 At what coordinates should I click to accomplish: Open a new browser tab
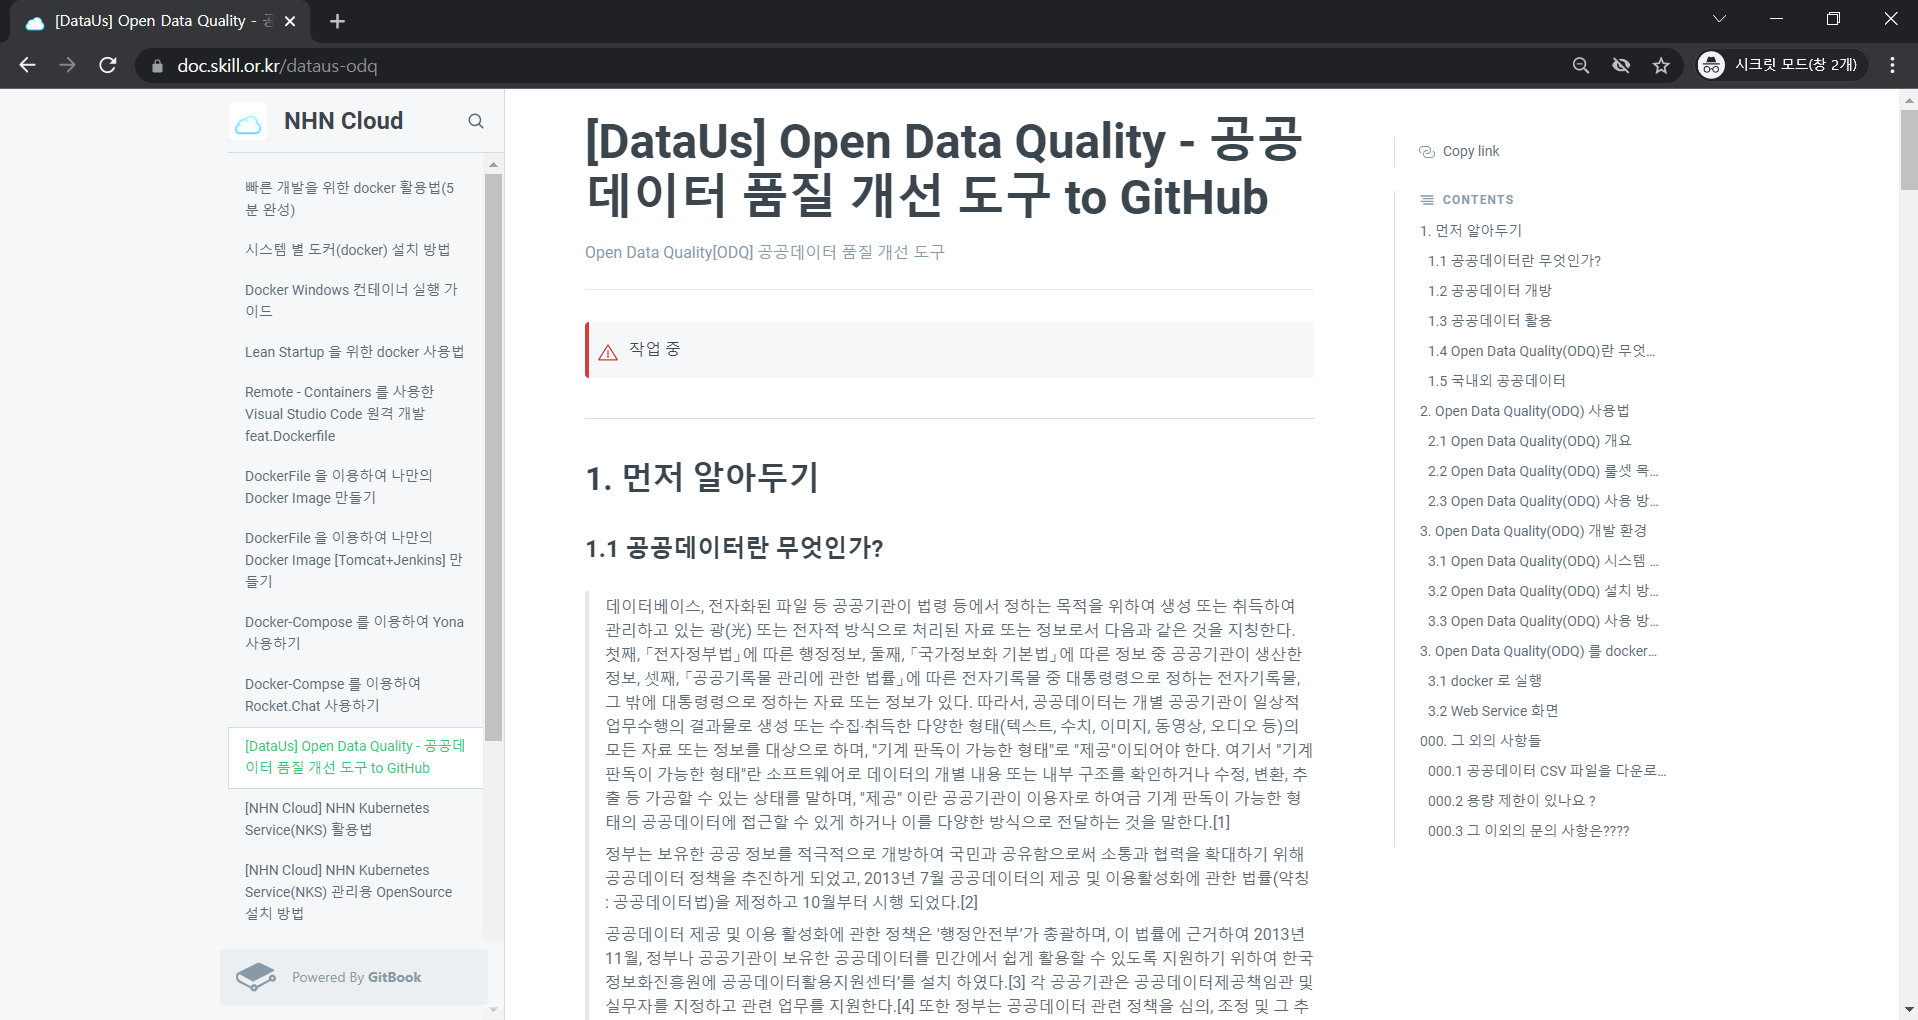(x=337, y=21)
